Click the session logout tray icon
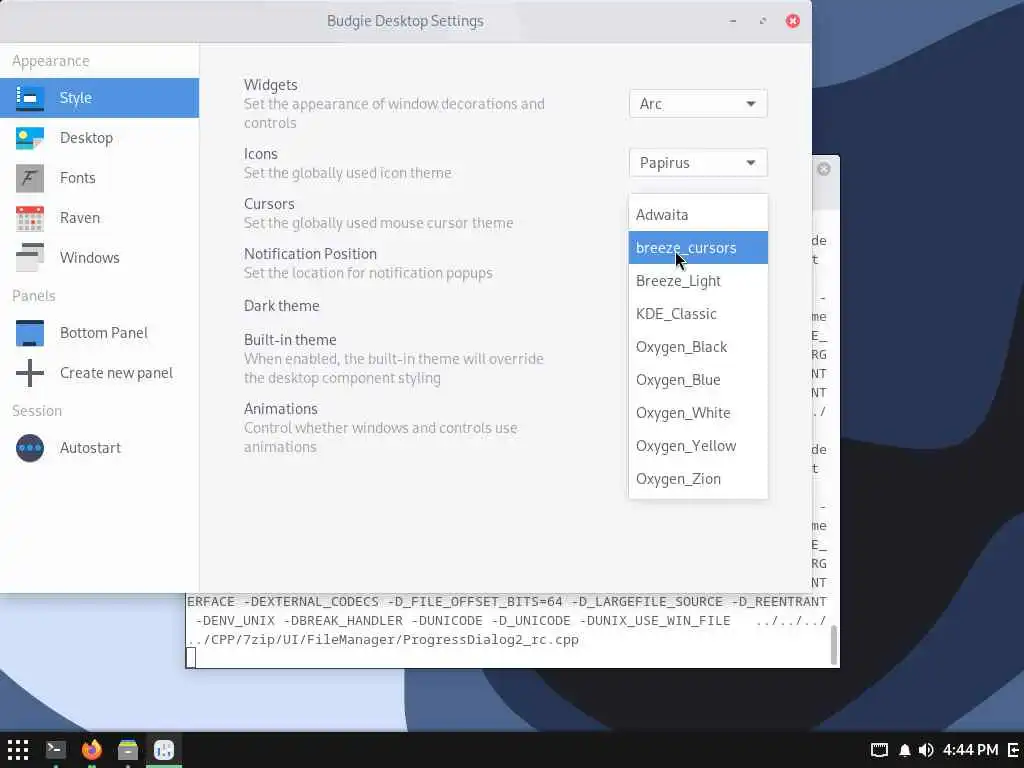Screen dimensions: 1024x768 click(x=1014, y=750)
